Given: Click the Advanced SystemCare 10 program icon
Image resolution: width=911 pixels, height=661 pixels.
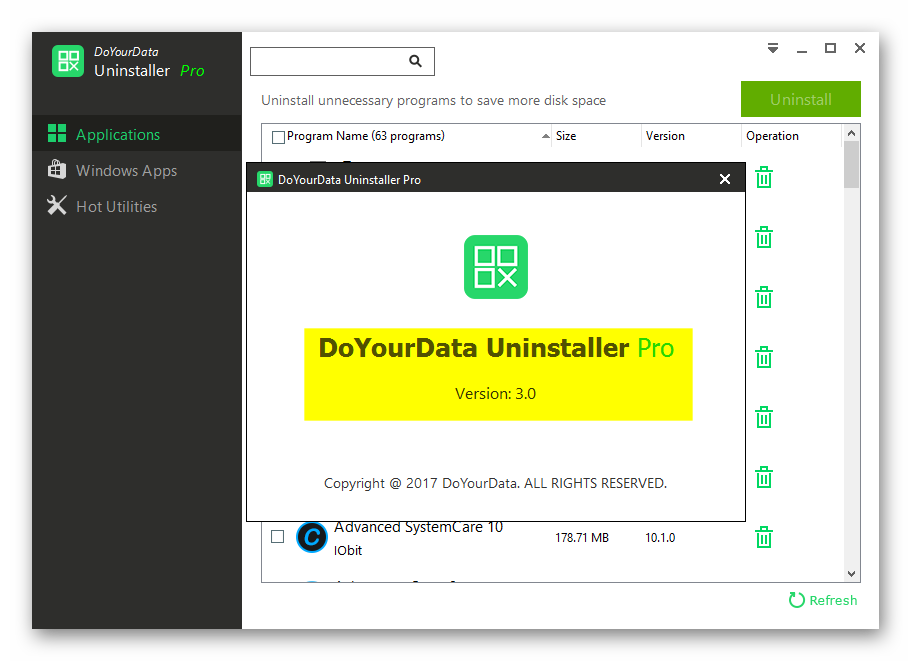Looking at the screenshot, I should pyautogui.click(x=312, y=537).
